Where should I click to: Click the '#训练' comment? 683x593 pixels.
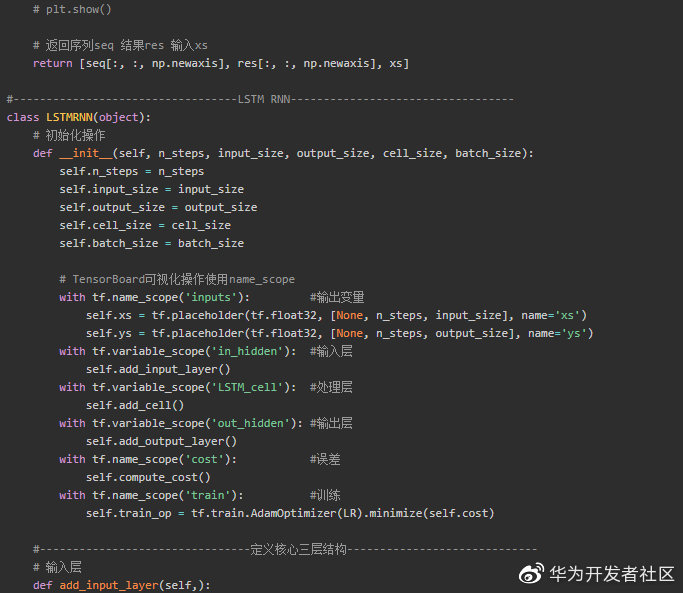(325, 496)
